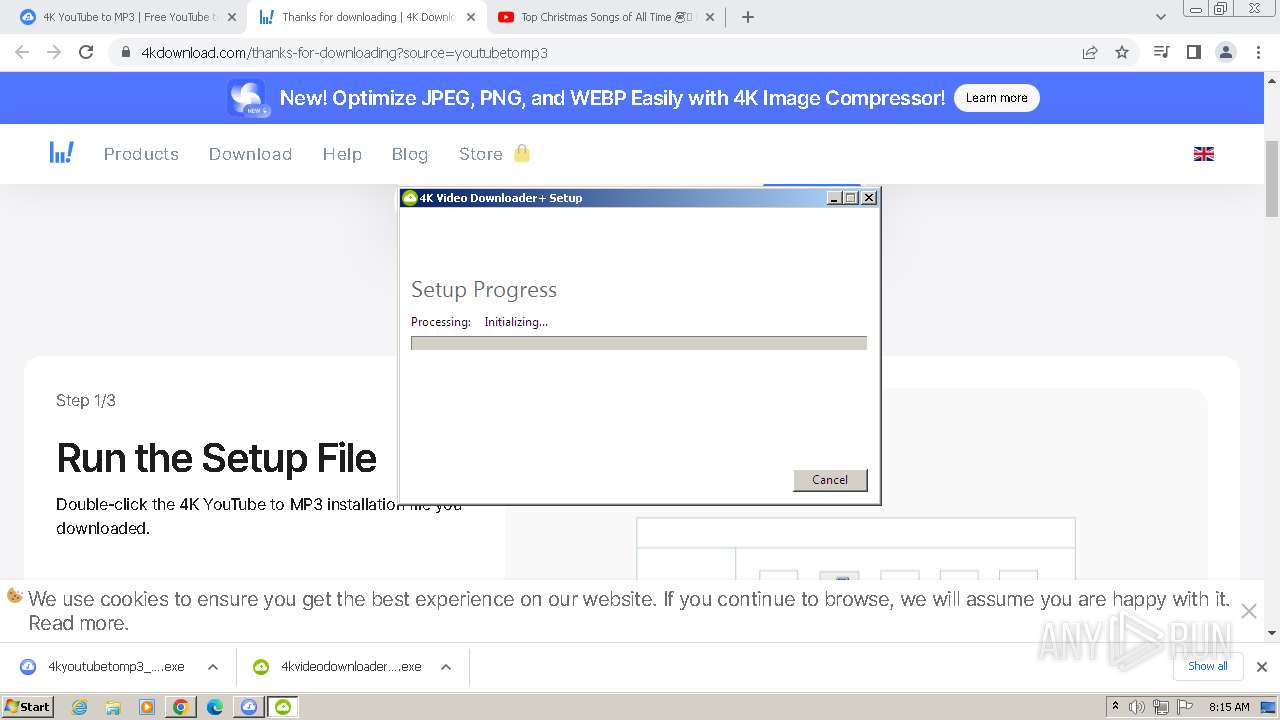Click Learn more in banner
The height and width of the screenshot is (720, 1280).
coord(996,98)
